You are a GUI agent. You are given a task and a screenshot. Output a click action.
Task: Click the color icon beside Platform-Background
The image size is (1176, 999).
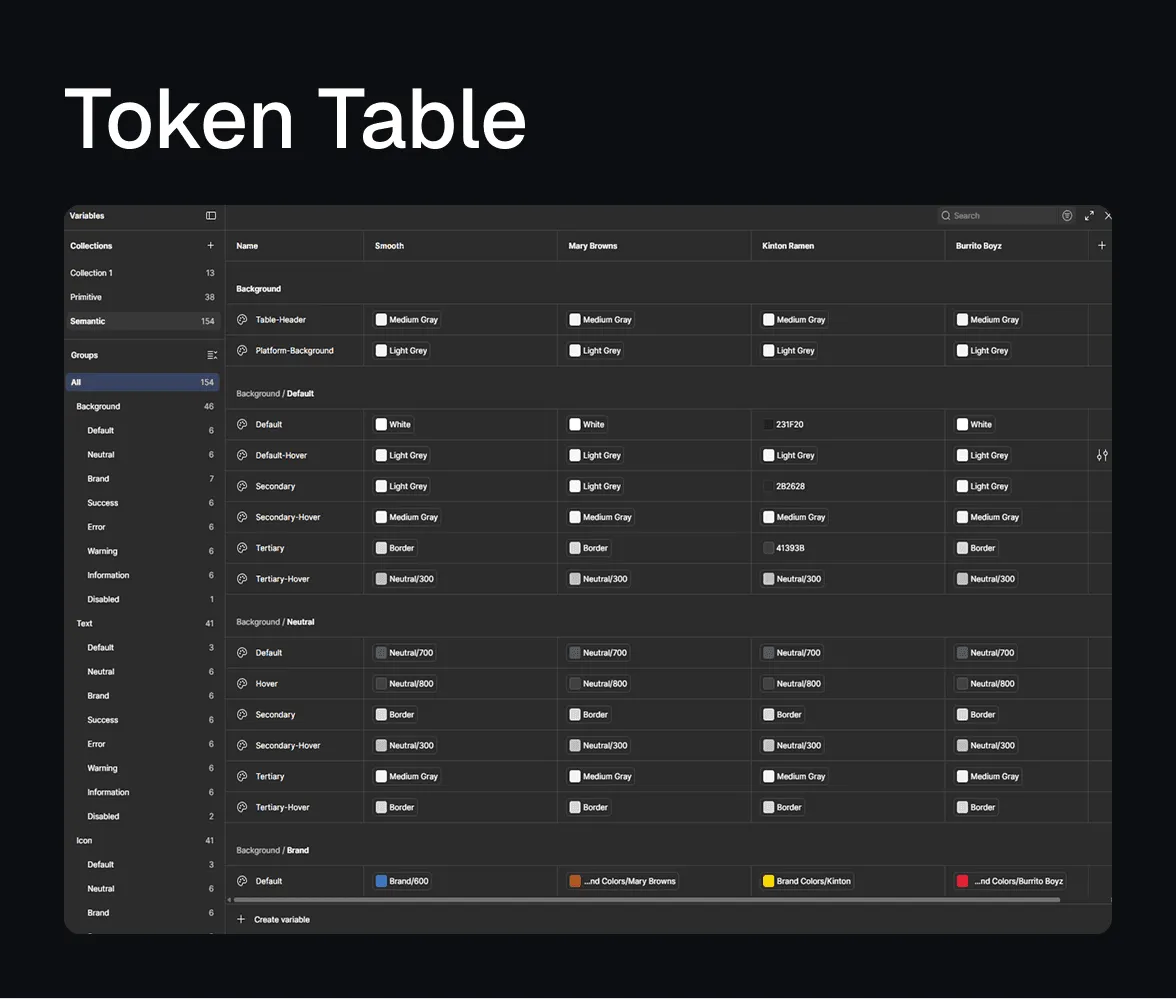(x=242, y=350)
